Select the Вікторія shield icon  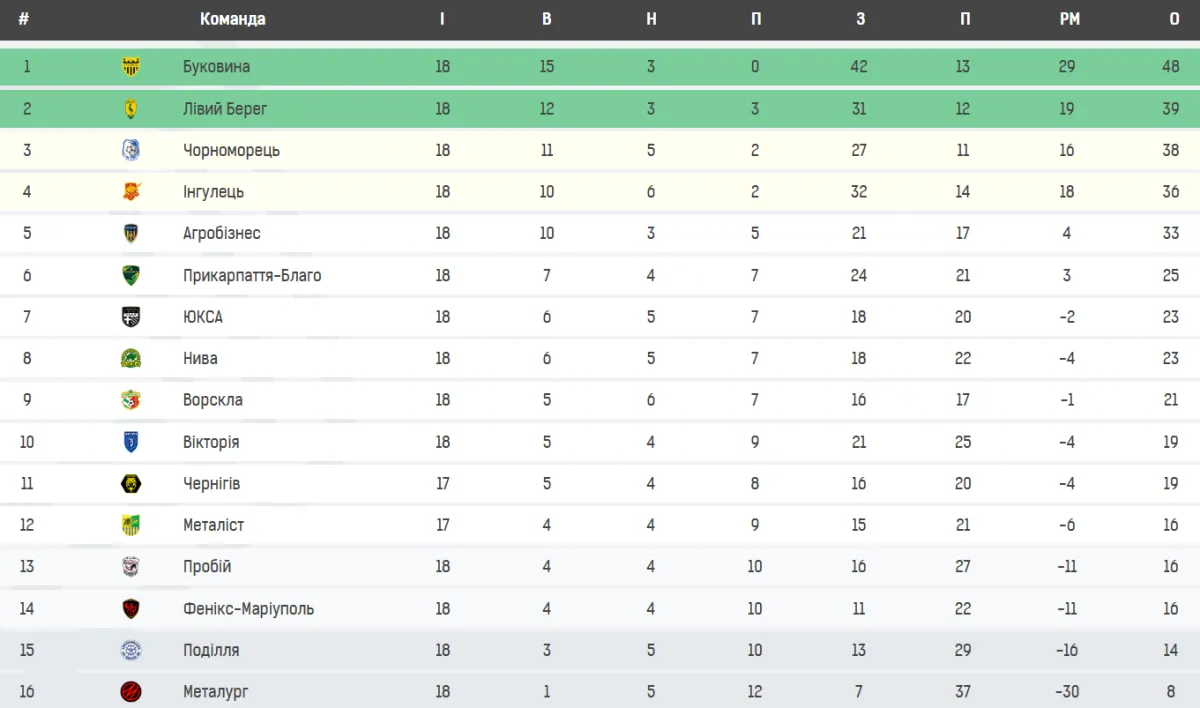131,442
